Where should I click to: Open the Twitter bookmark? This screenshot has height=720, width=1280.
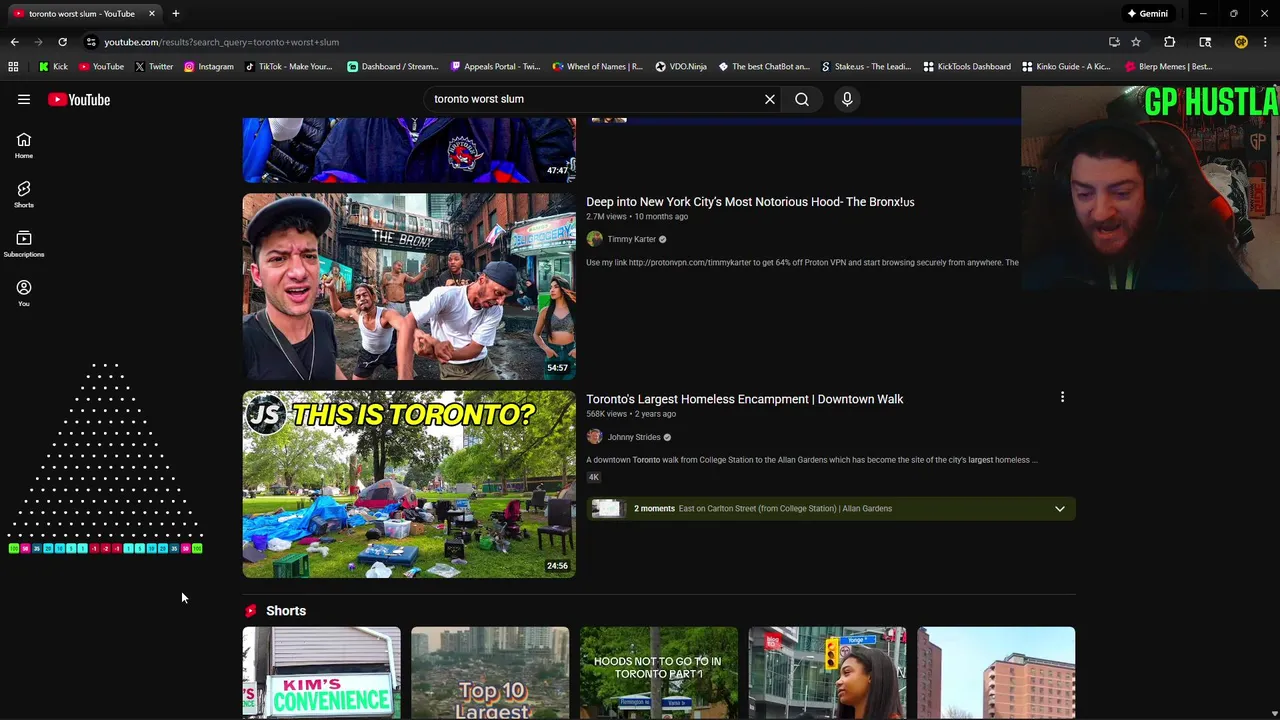153,67
